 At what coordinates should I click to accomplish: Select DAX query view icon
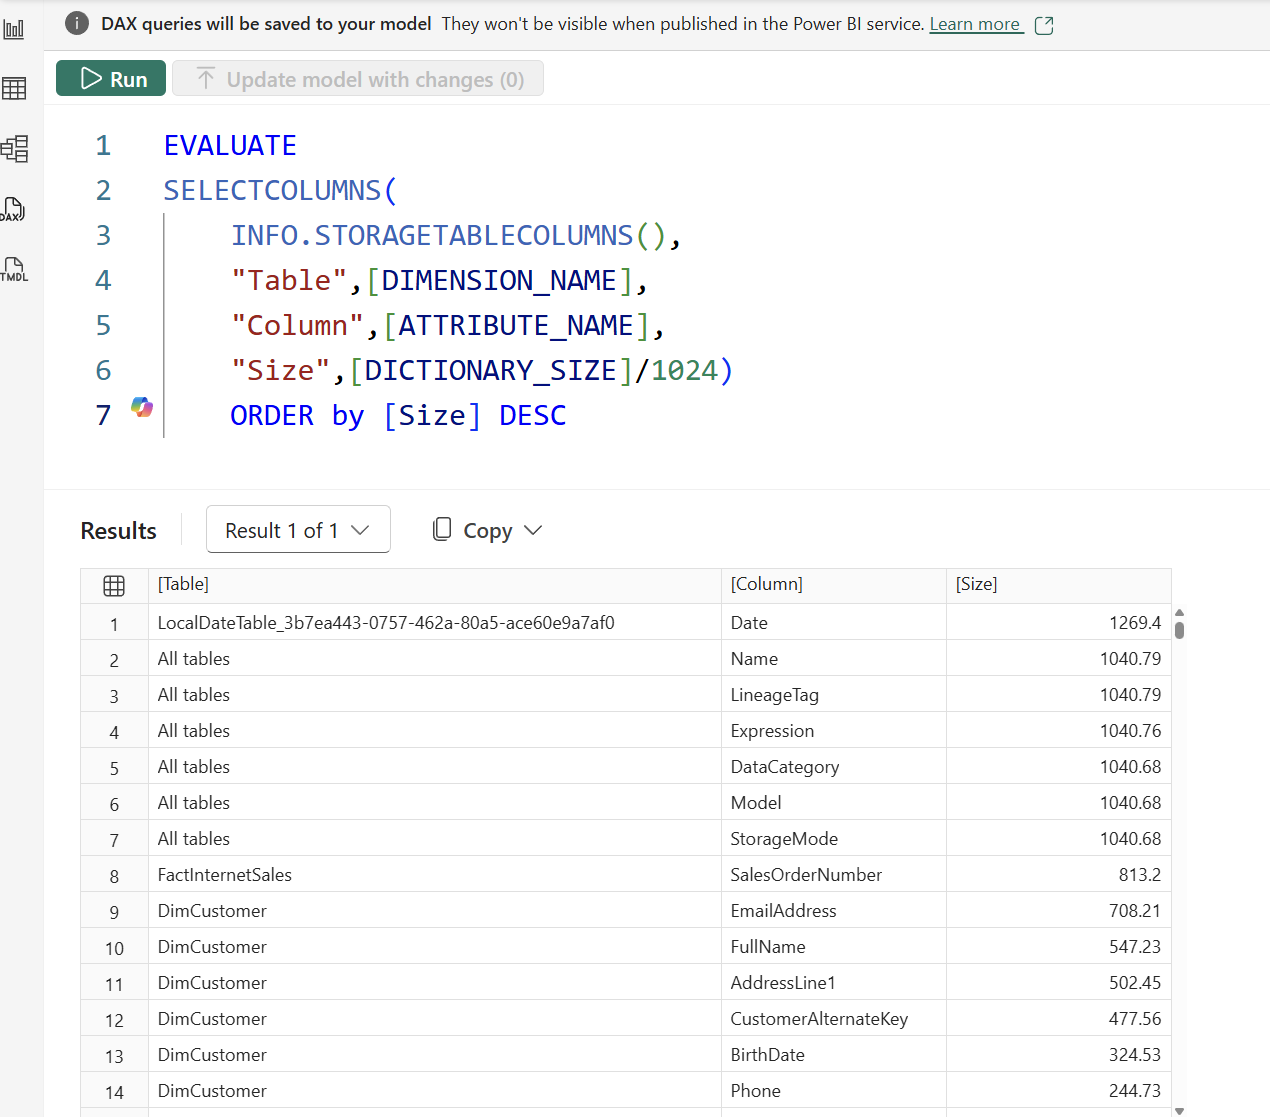pyautogui.click(x=13, y=209)
